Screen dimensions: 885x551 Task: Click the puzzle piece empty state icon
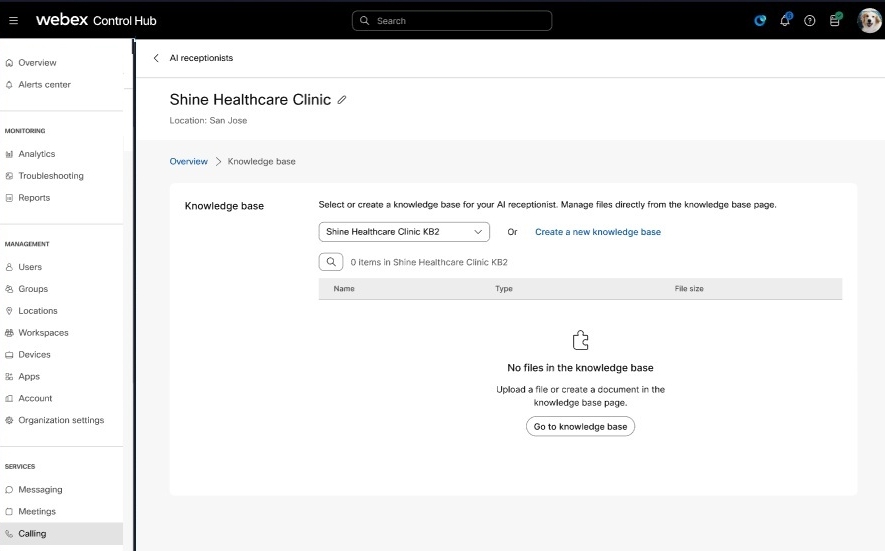pos(580,340)
